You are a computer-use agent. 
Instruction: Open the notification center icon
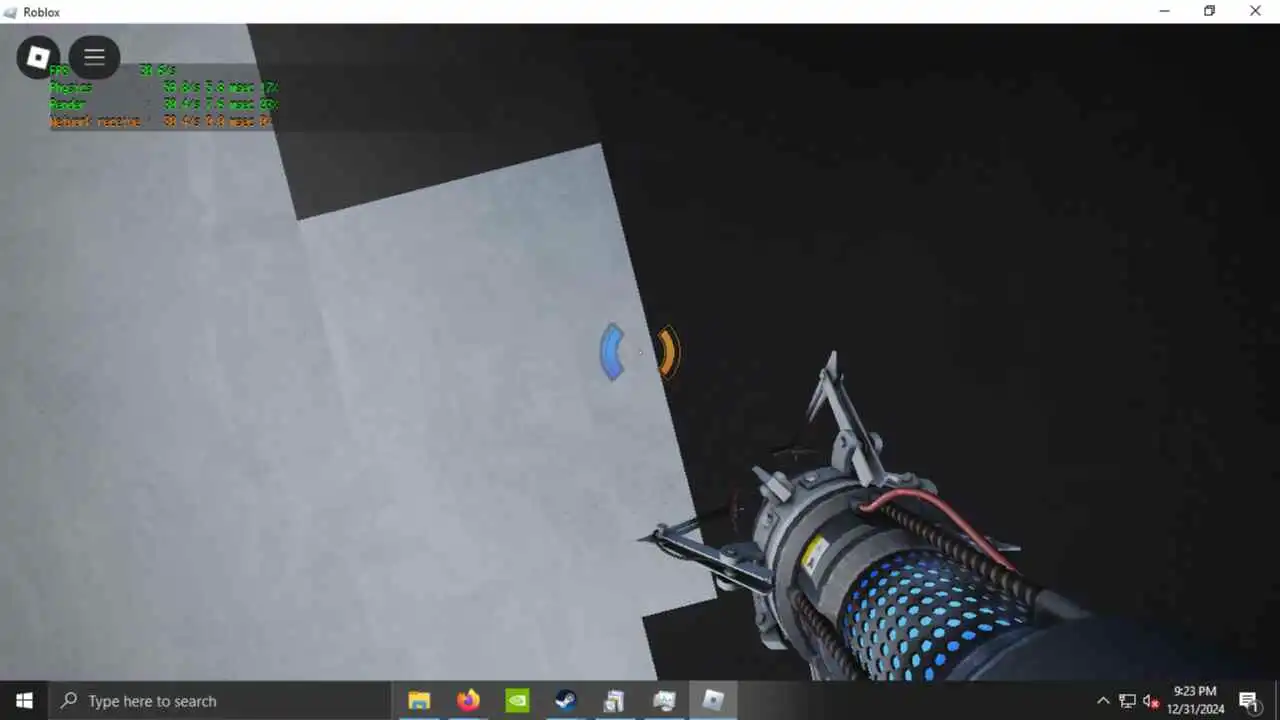(1248, 701)
